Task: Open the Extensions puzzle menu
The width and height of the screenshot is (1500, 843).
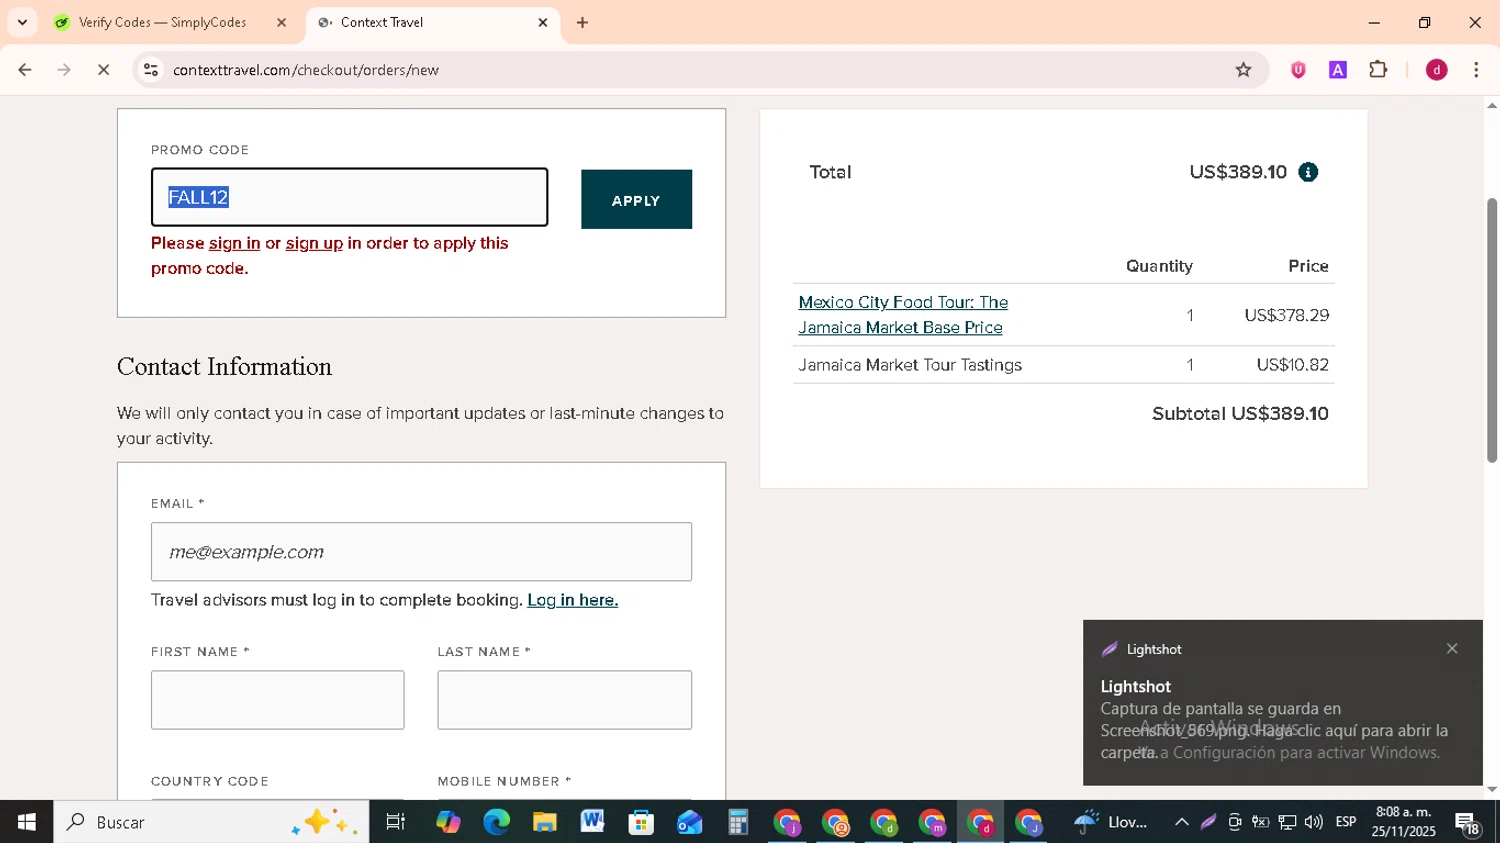Action: 1378,70
